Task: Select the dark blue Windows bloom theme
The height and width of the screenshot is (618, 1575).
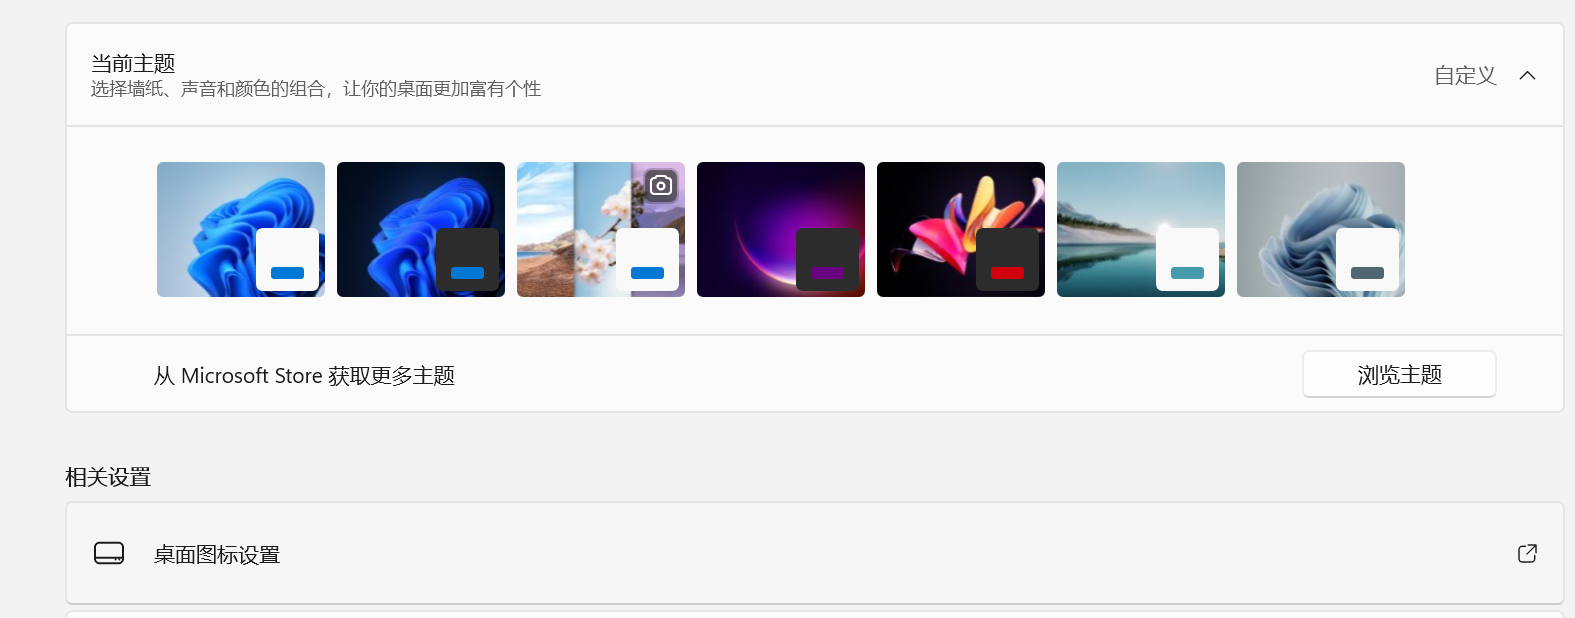Action: point(421,229)
